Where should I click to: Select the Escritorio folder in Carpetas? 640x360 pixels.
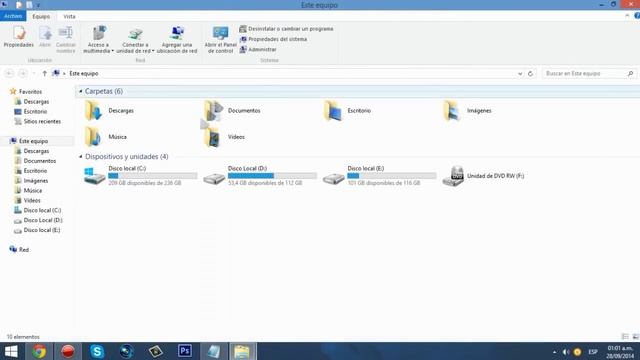[347, 111]
